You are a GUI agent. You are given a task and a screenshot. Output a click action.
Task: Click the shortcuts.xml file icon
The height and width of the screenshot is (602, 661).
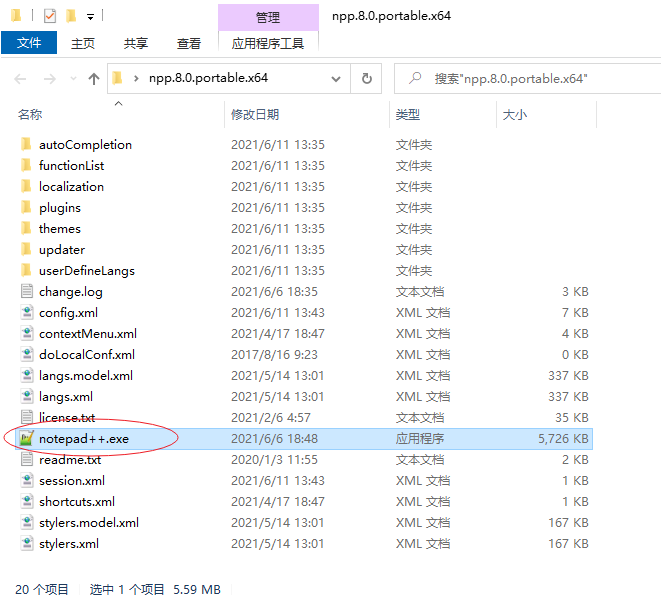[x=27, y=502]
